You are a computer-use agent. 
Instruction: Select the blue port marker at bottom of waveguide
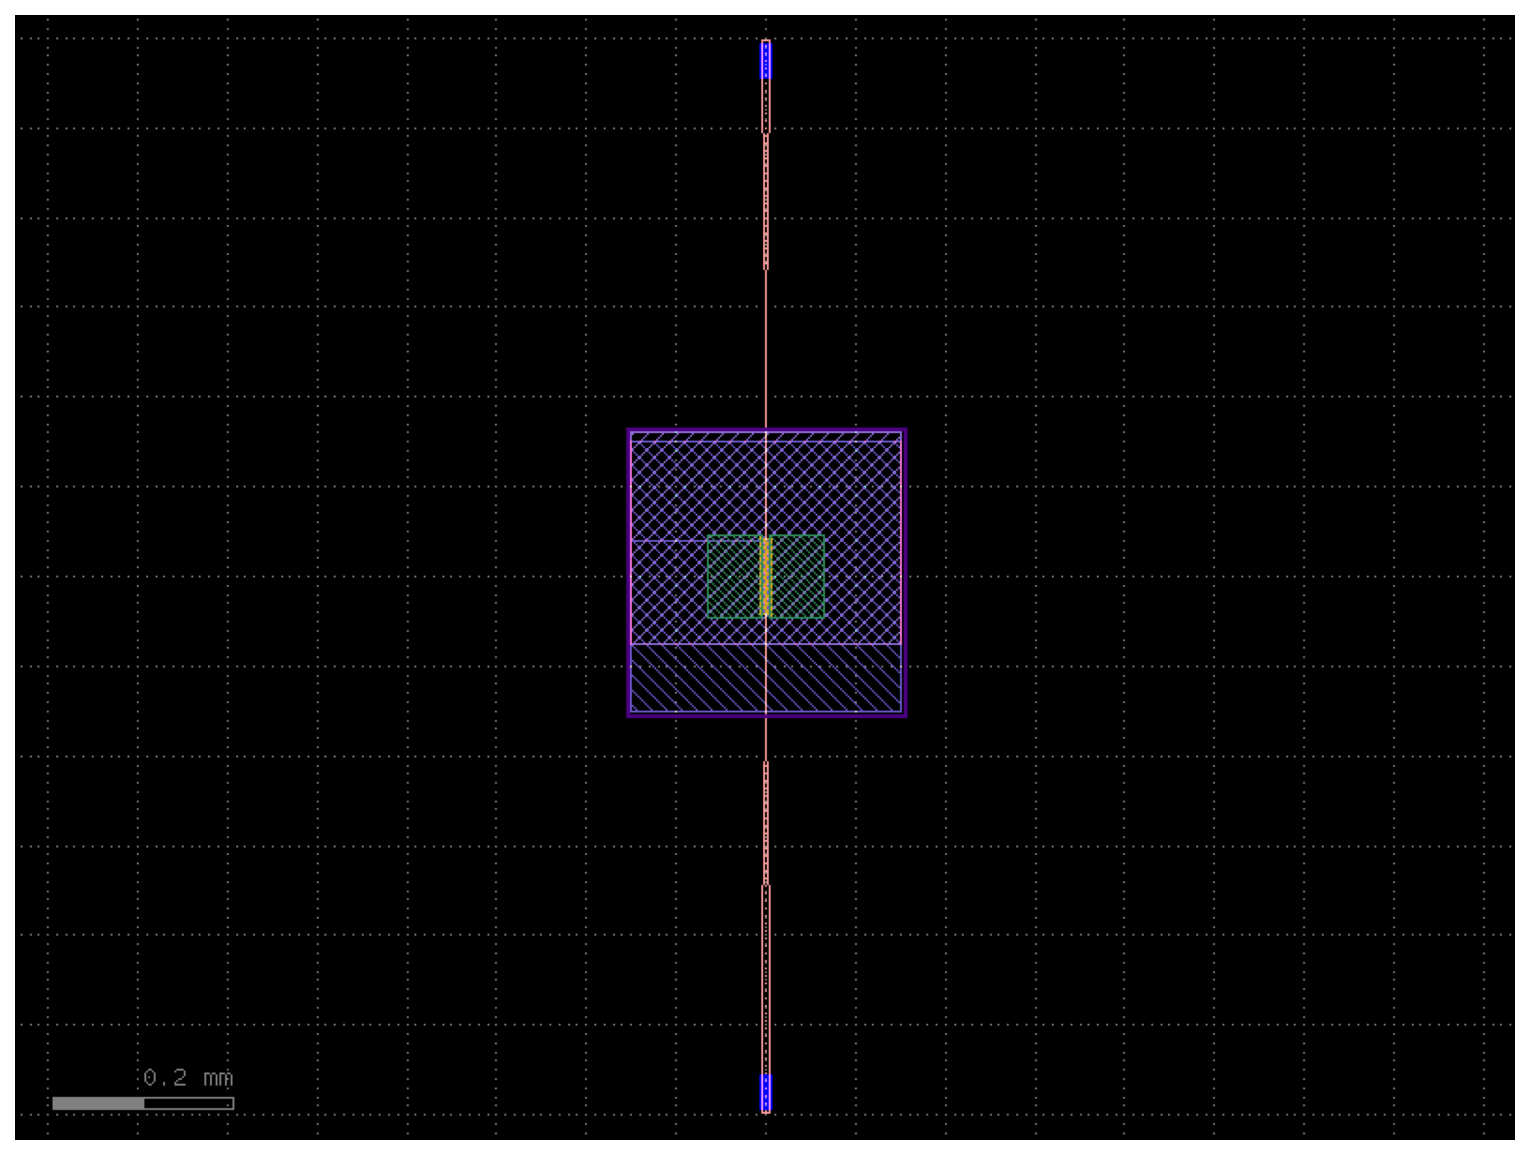tap(766, 1092)
